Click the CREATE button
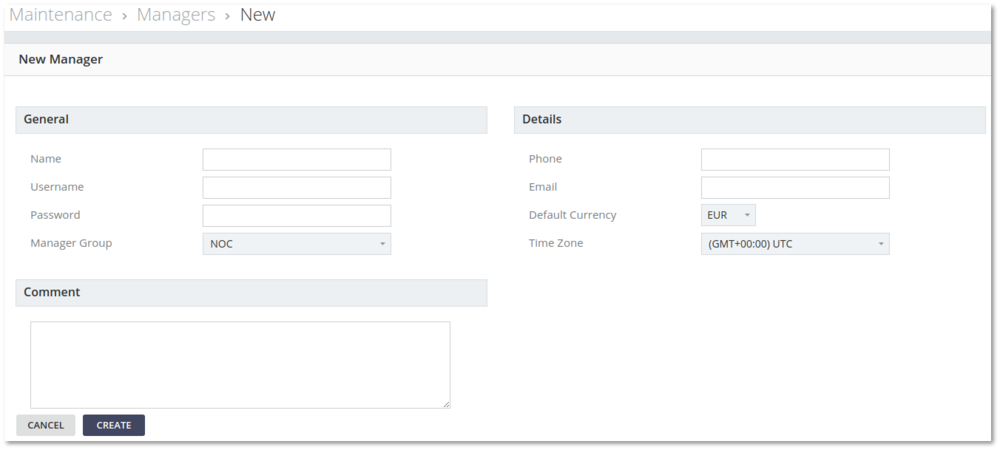1000x450 pixels. (x=114, y=425)
